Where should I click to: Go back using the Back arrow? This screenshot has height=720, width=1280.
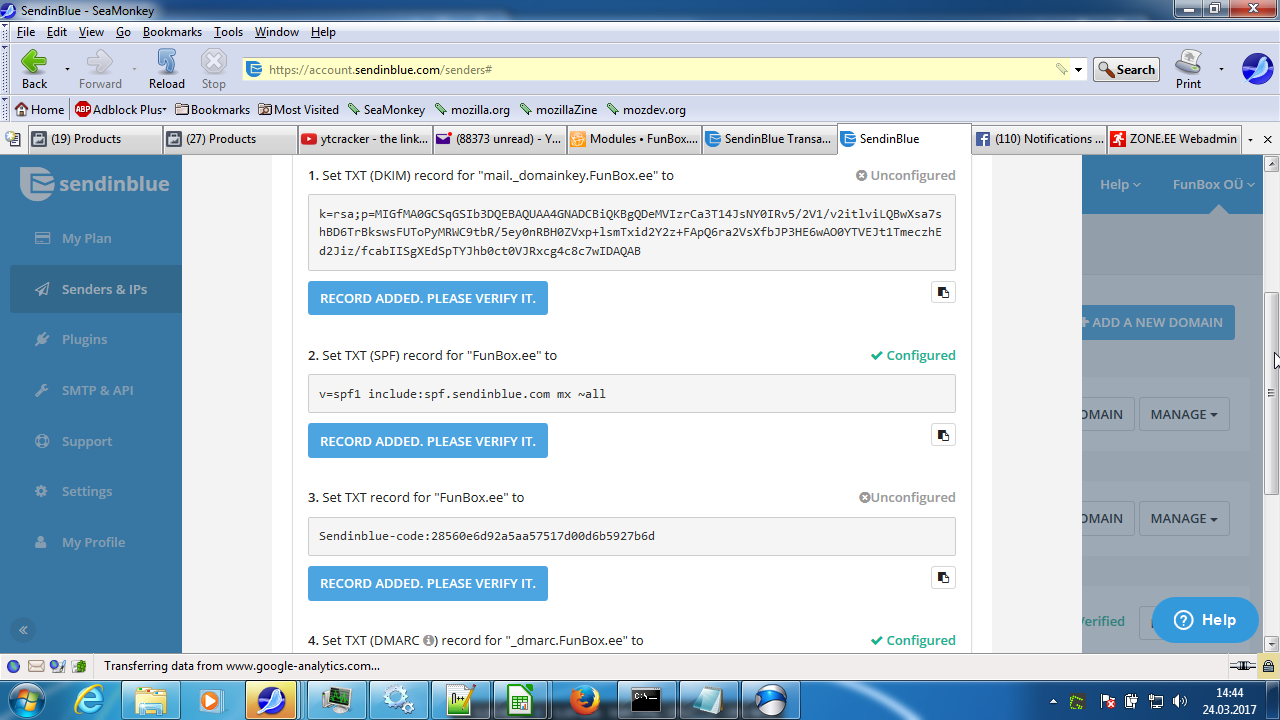point(34,69)
